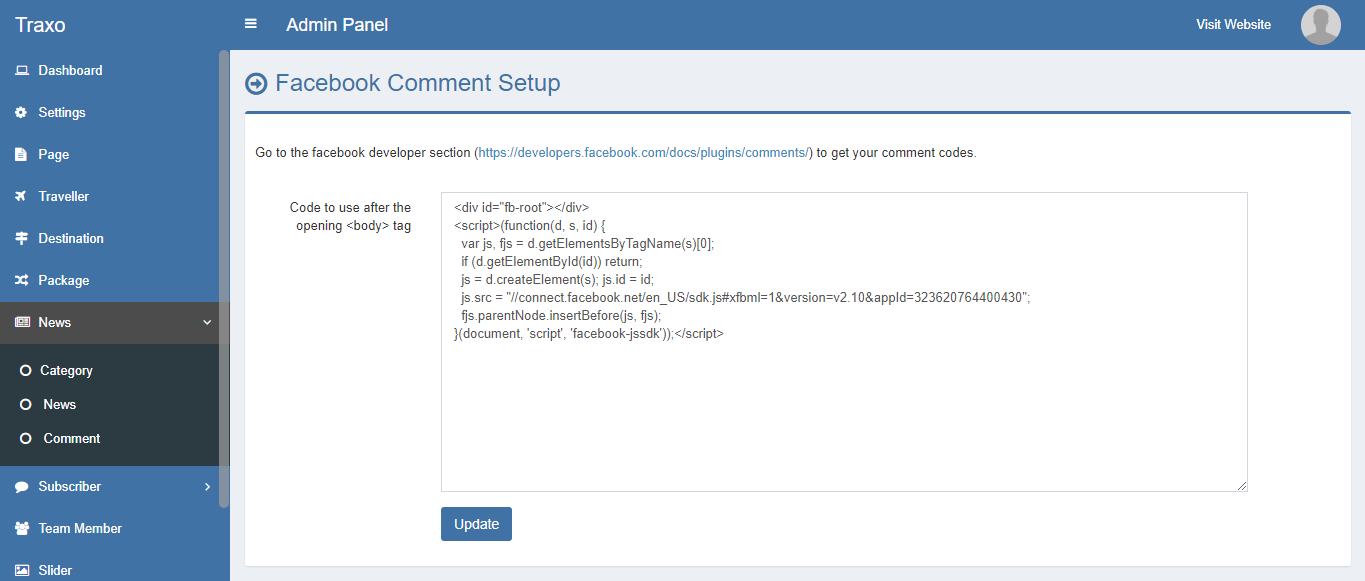
Task: Click inside the Facebook code textarea
Action: 843,410
